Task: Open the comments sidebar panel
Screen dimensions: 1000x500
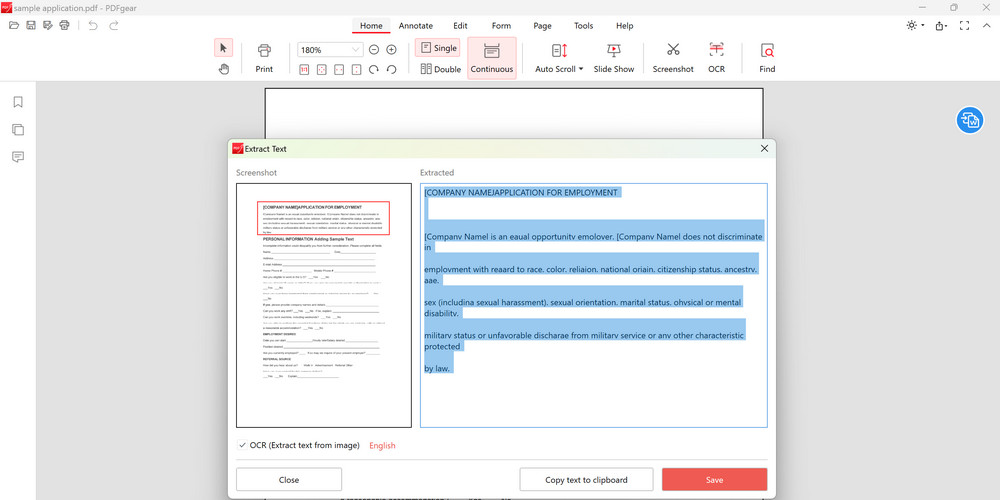Action: coord(18,157)
